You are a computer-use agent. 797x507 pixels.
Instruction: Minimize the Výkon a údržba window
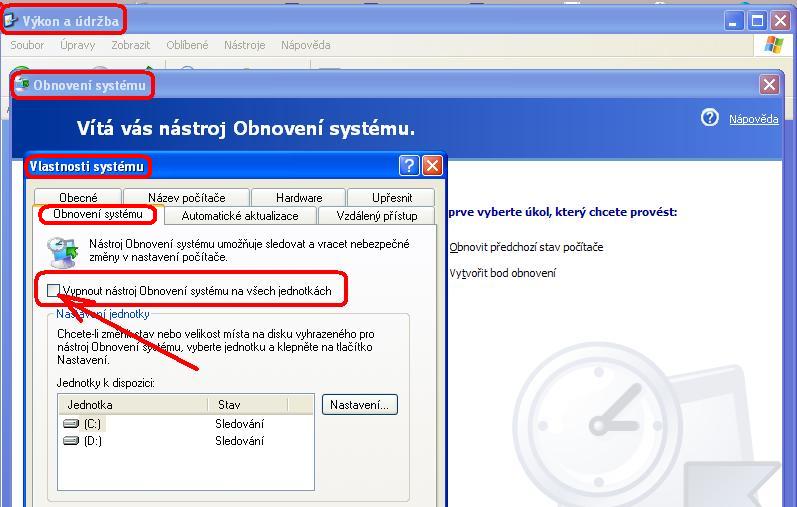click(733, 21)
